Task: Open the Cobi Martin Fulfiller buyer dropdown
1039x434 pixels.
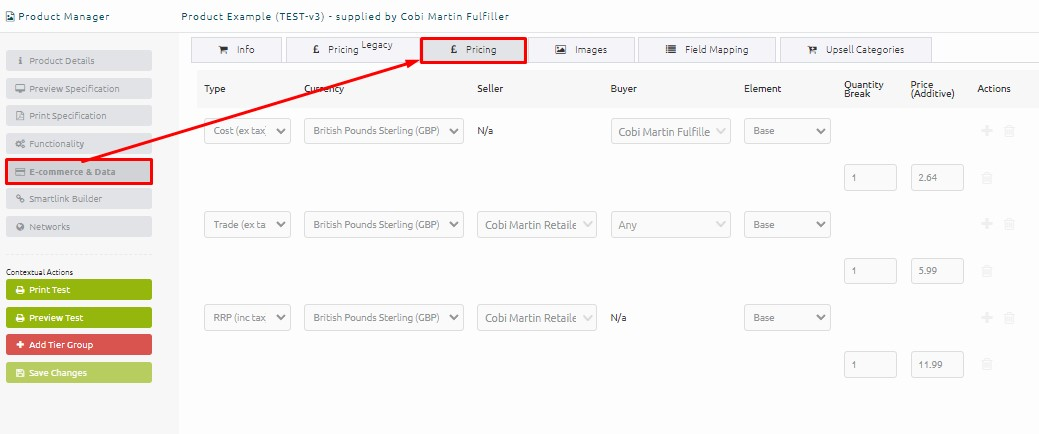Action: tap(671, 131)
